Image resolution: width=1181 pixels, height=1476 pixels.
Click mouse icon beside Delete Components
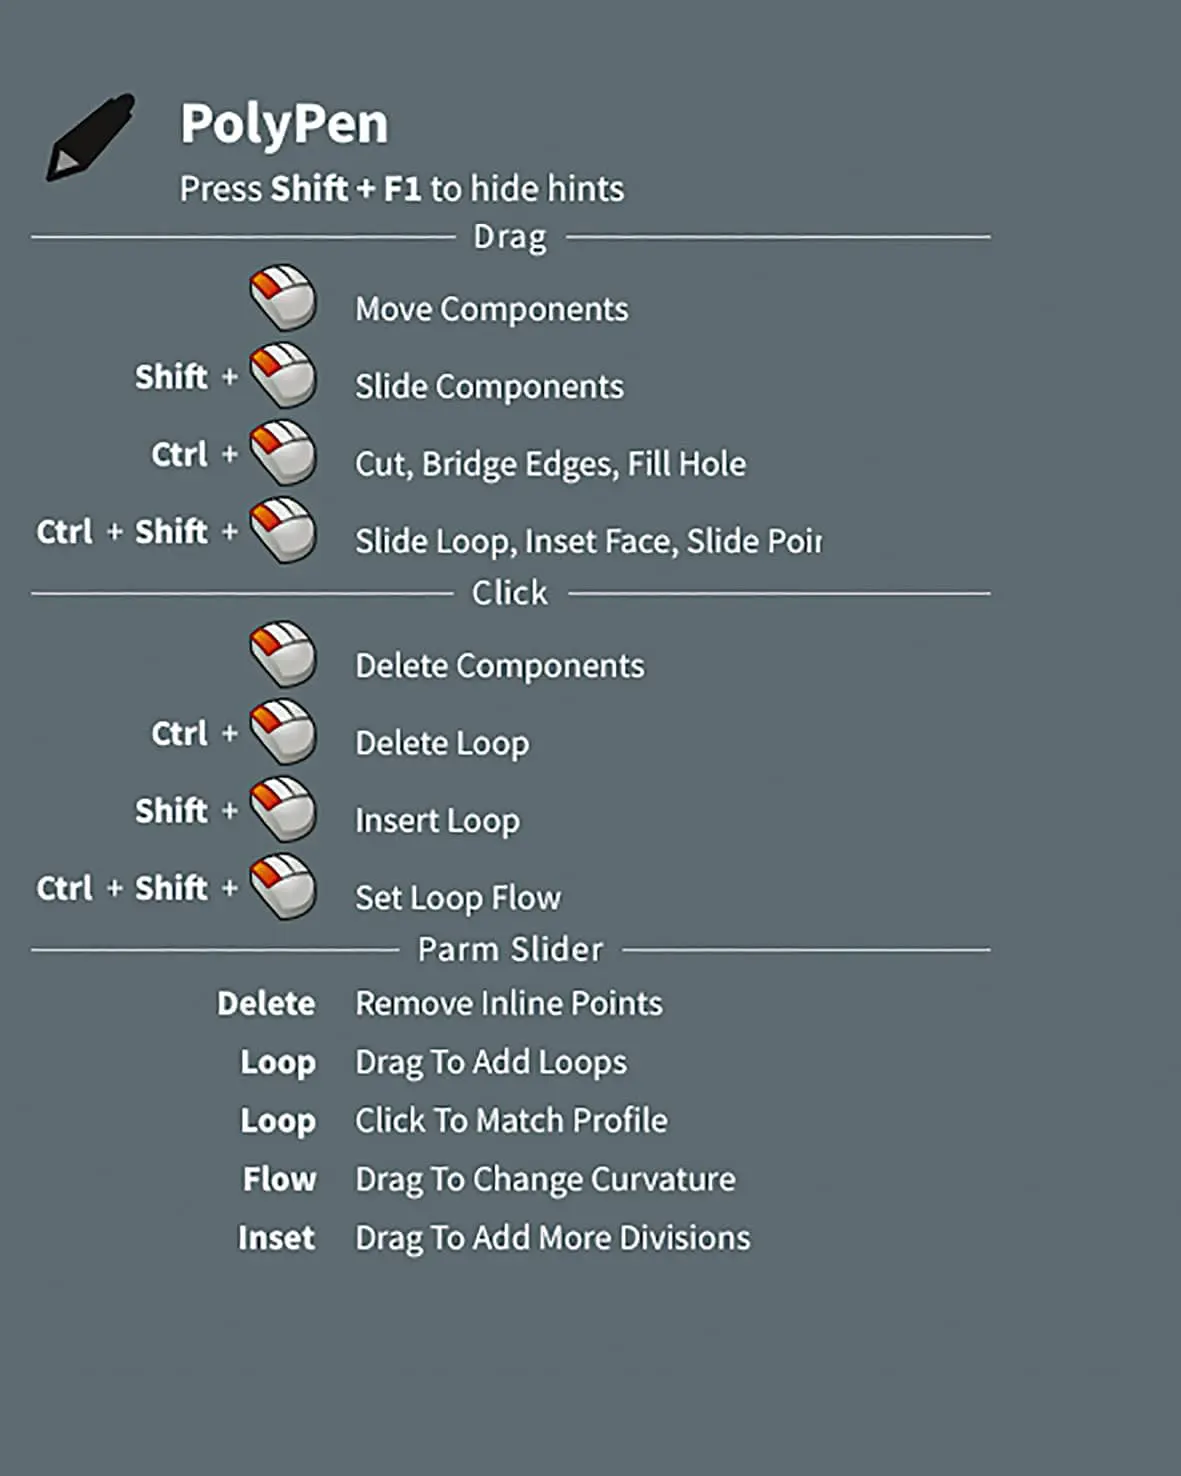pos(283,655)
